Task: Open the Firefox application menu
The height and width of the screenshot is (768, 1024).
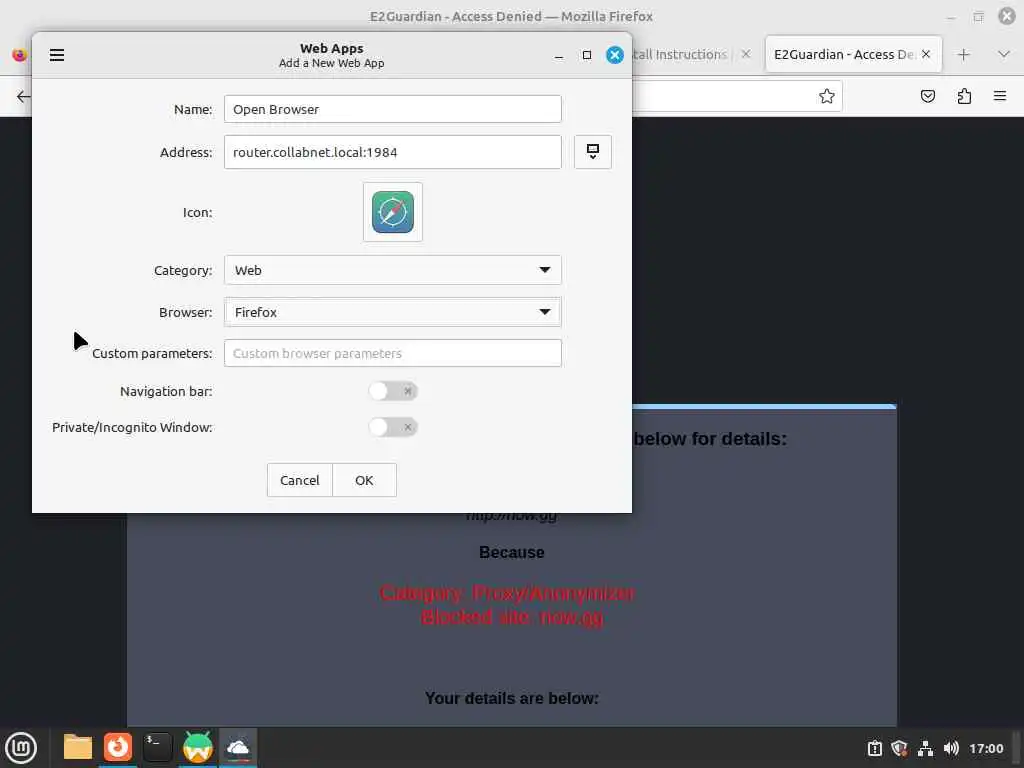Action: point(1000,96)
